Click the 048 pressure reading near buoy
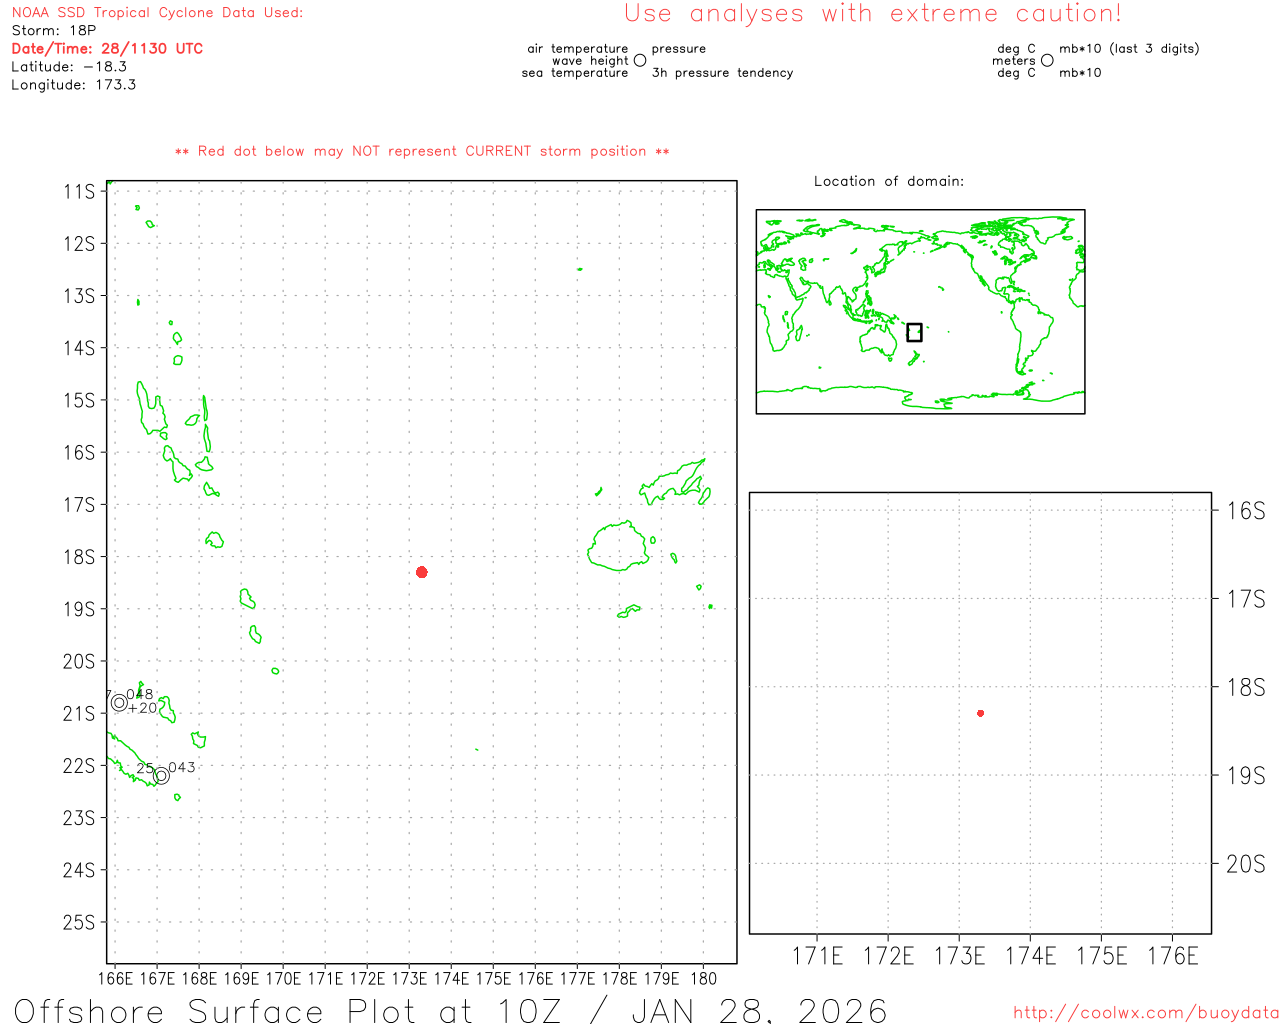1280x1024 pixels. (x=140, y=694)
